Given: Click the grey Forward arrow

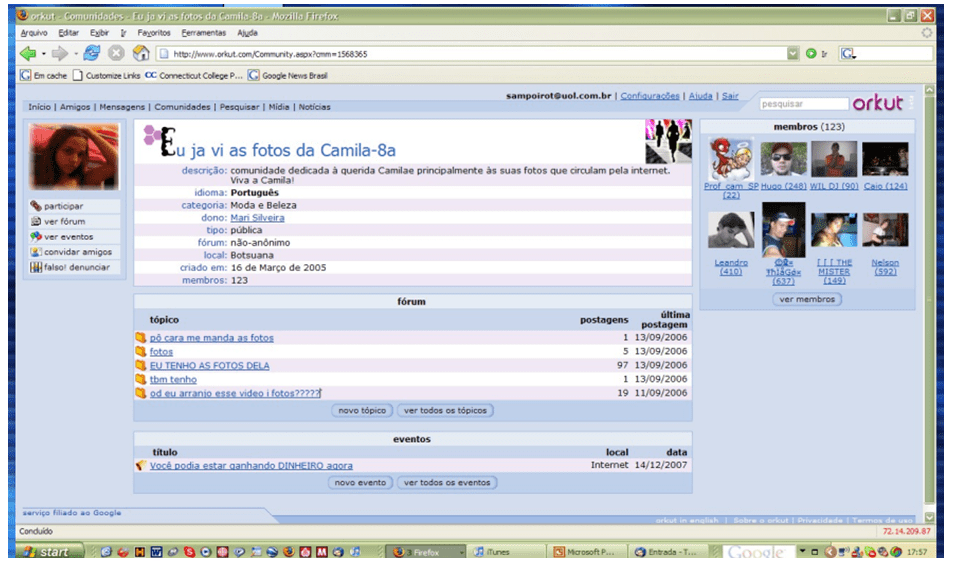Looking at the screenshot, I should [x=59, y=54].
